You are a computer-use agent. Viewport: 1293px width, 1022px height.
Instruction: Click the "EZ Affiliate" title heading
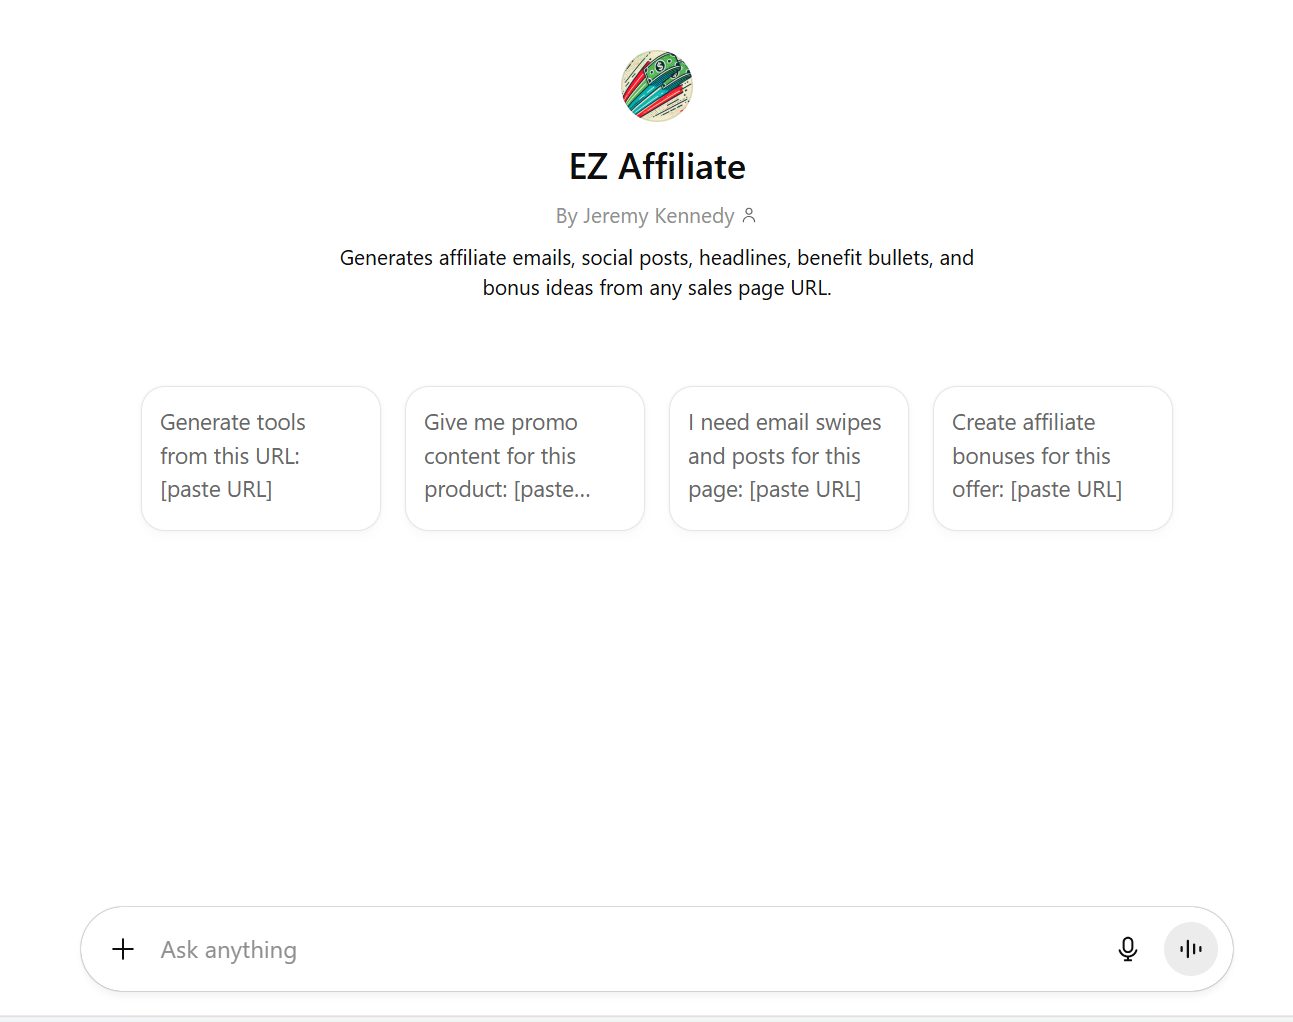click(x=657, y=166)
